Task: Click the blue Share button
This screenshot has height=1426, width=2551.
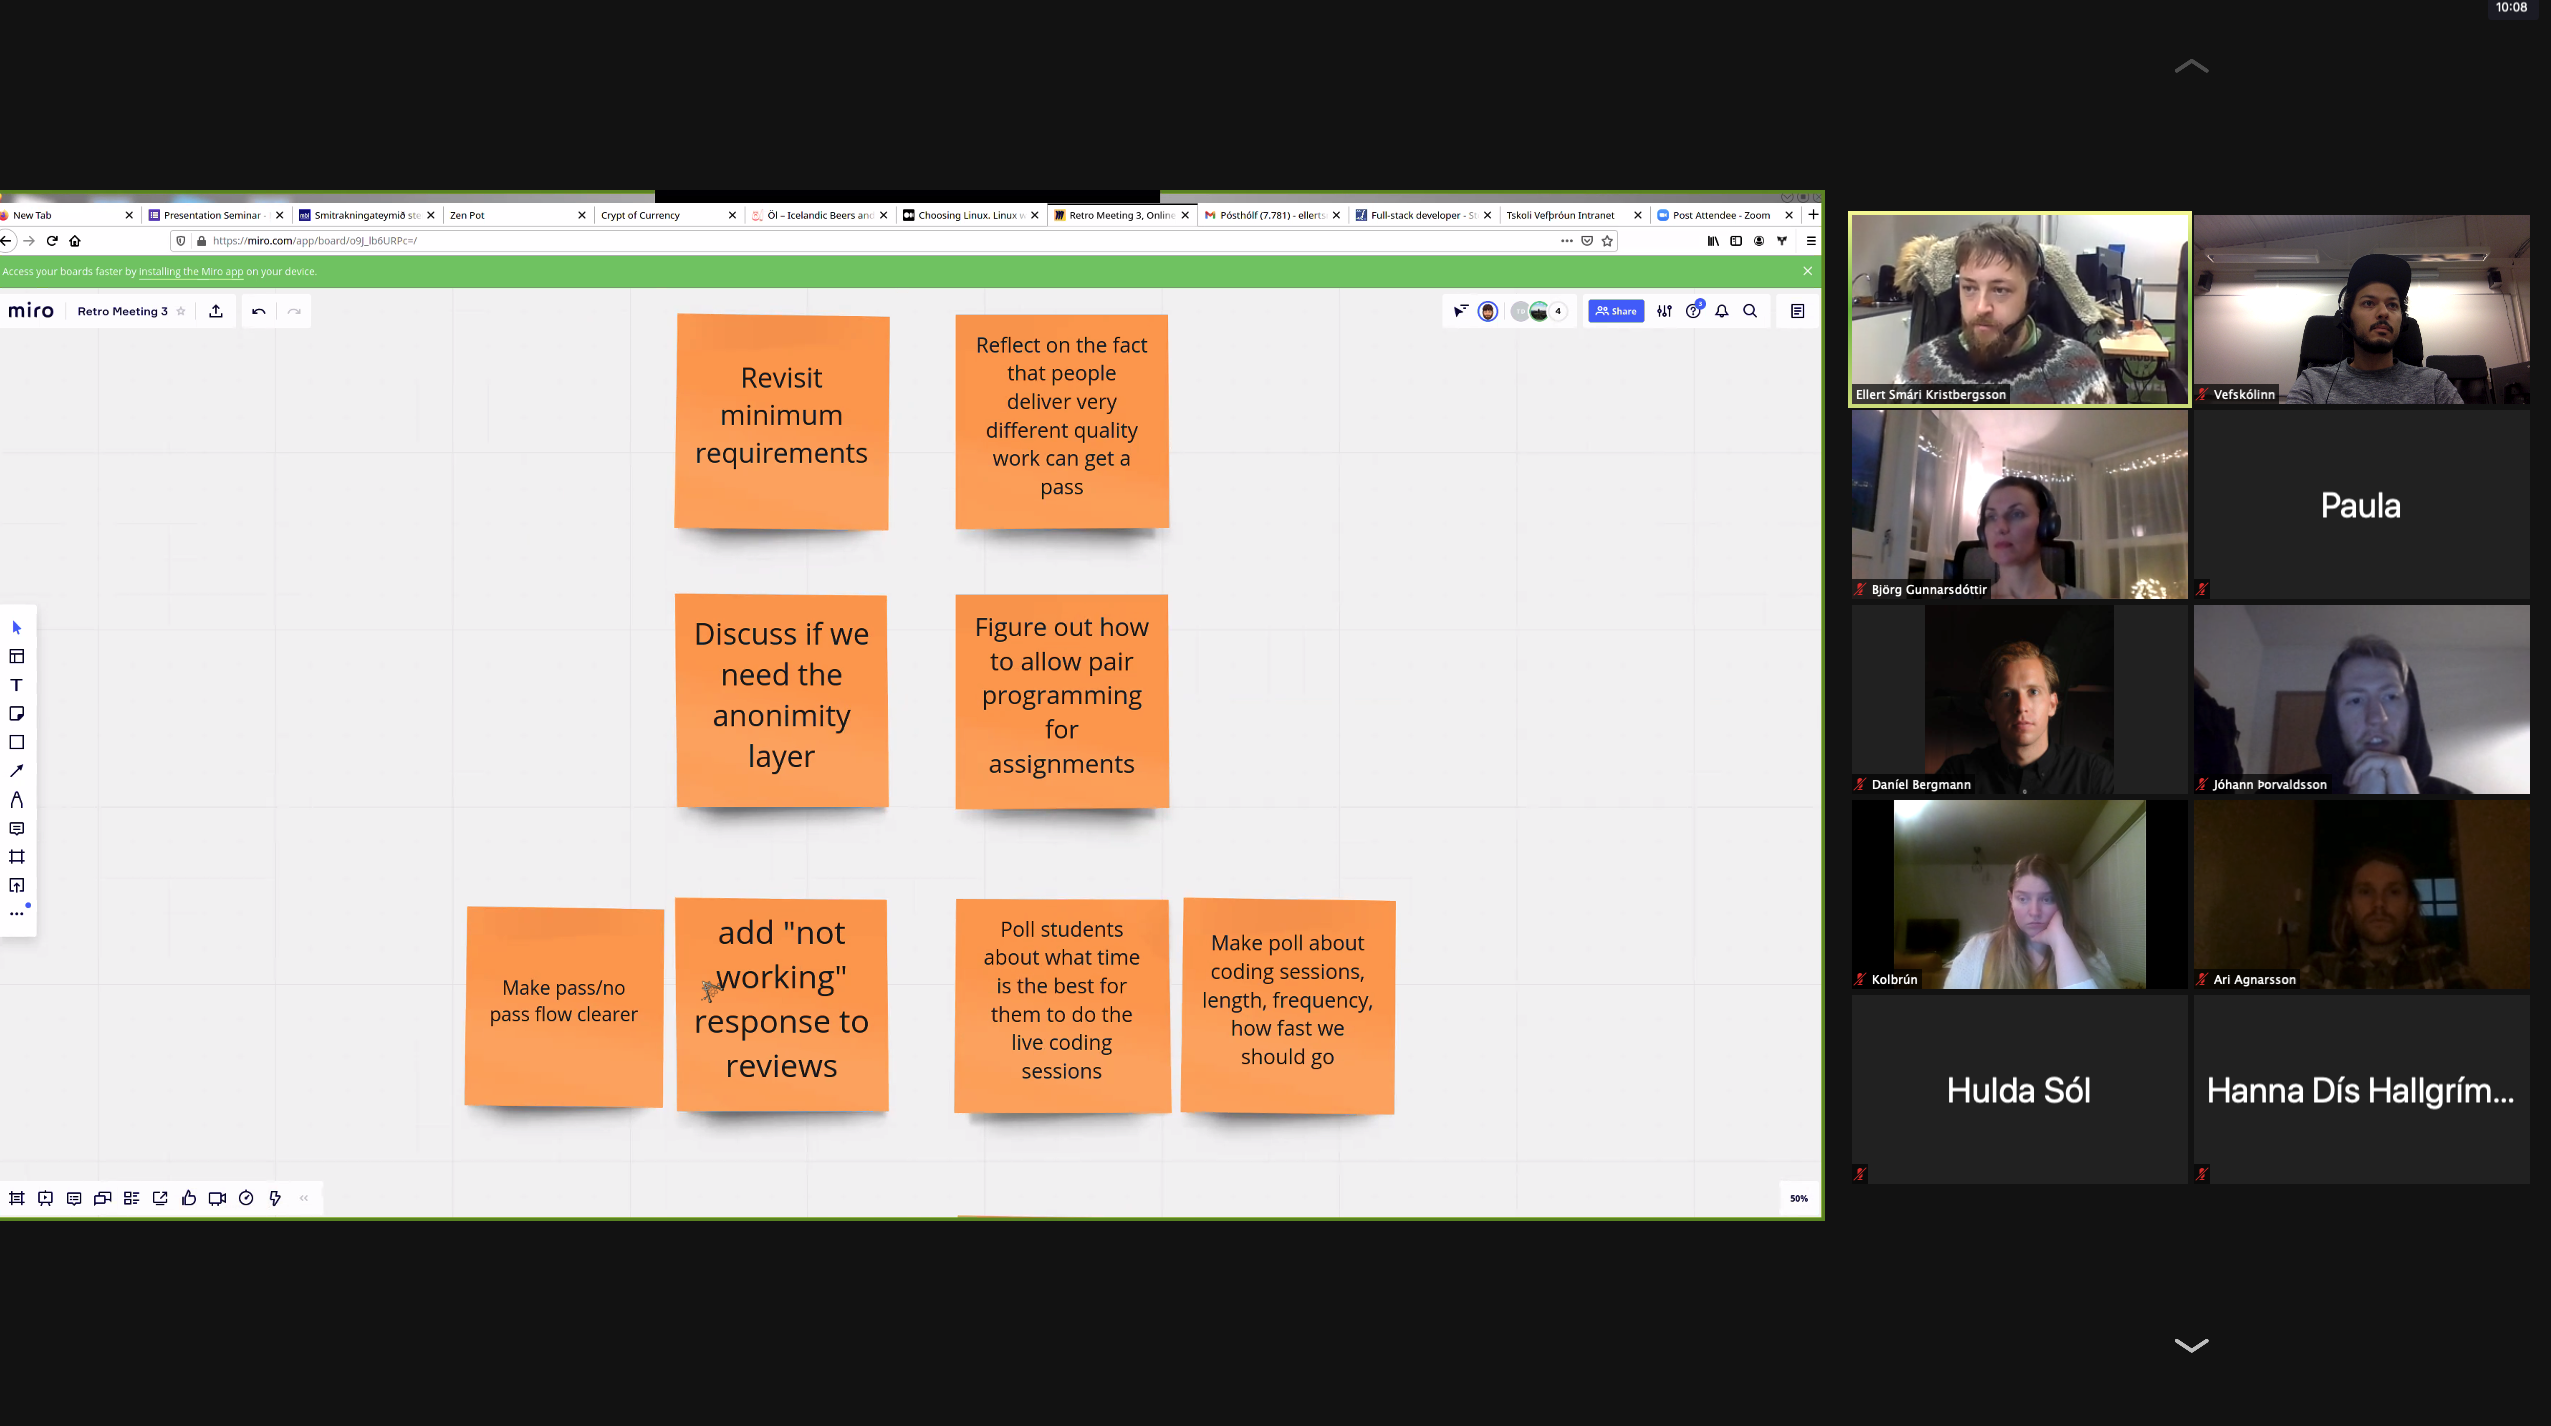Action: (1615, 311)
